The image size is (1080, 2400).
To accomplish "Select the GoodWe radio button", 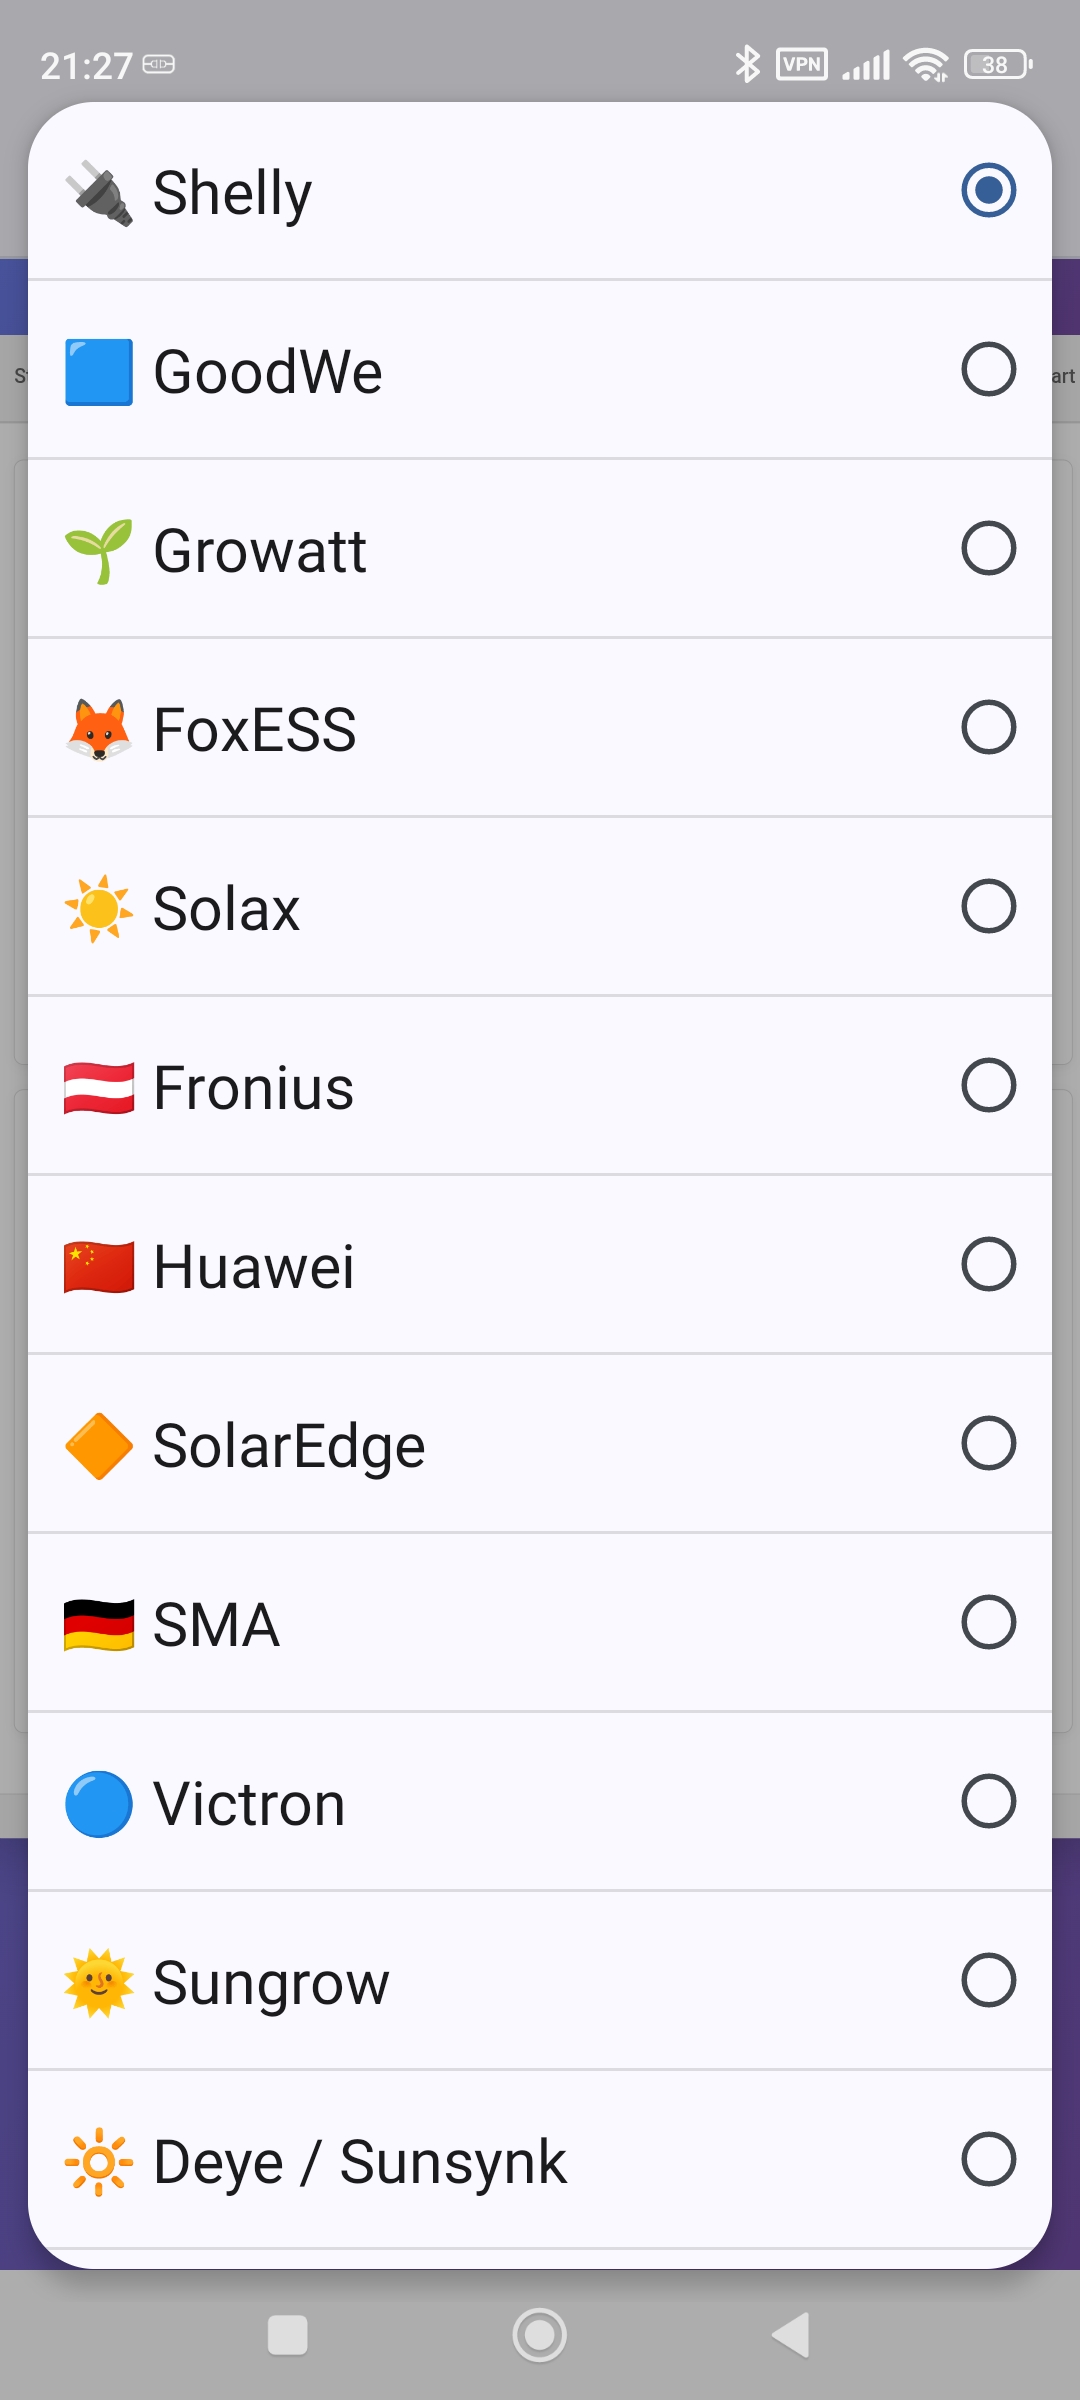I will pyautogui.click(x=988, y=370).
